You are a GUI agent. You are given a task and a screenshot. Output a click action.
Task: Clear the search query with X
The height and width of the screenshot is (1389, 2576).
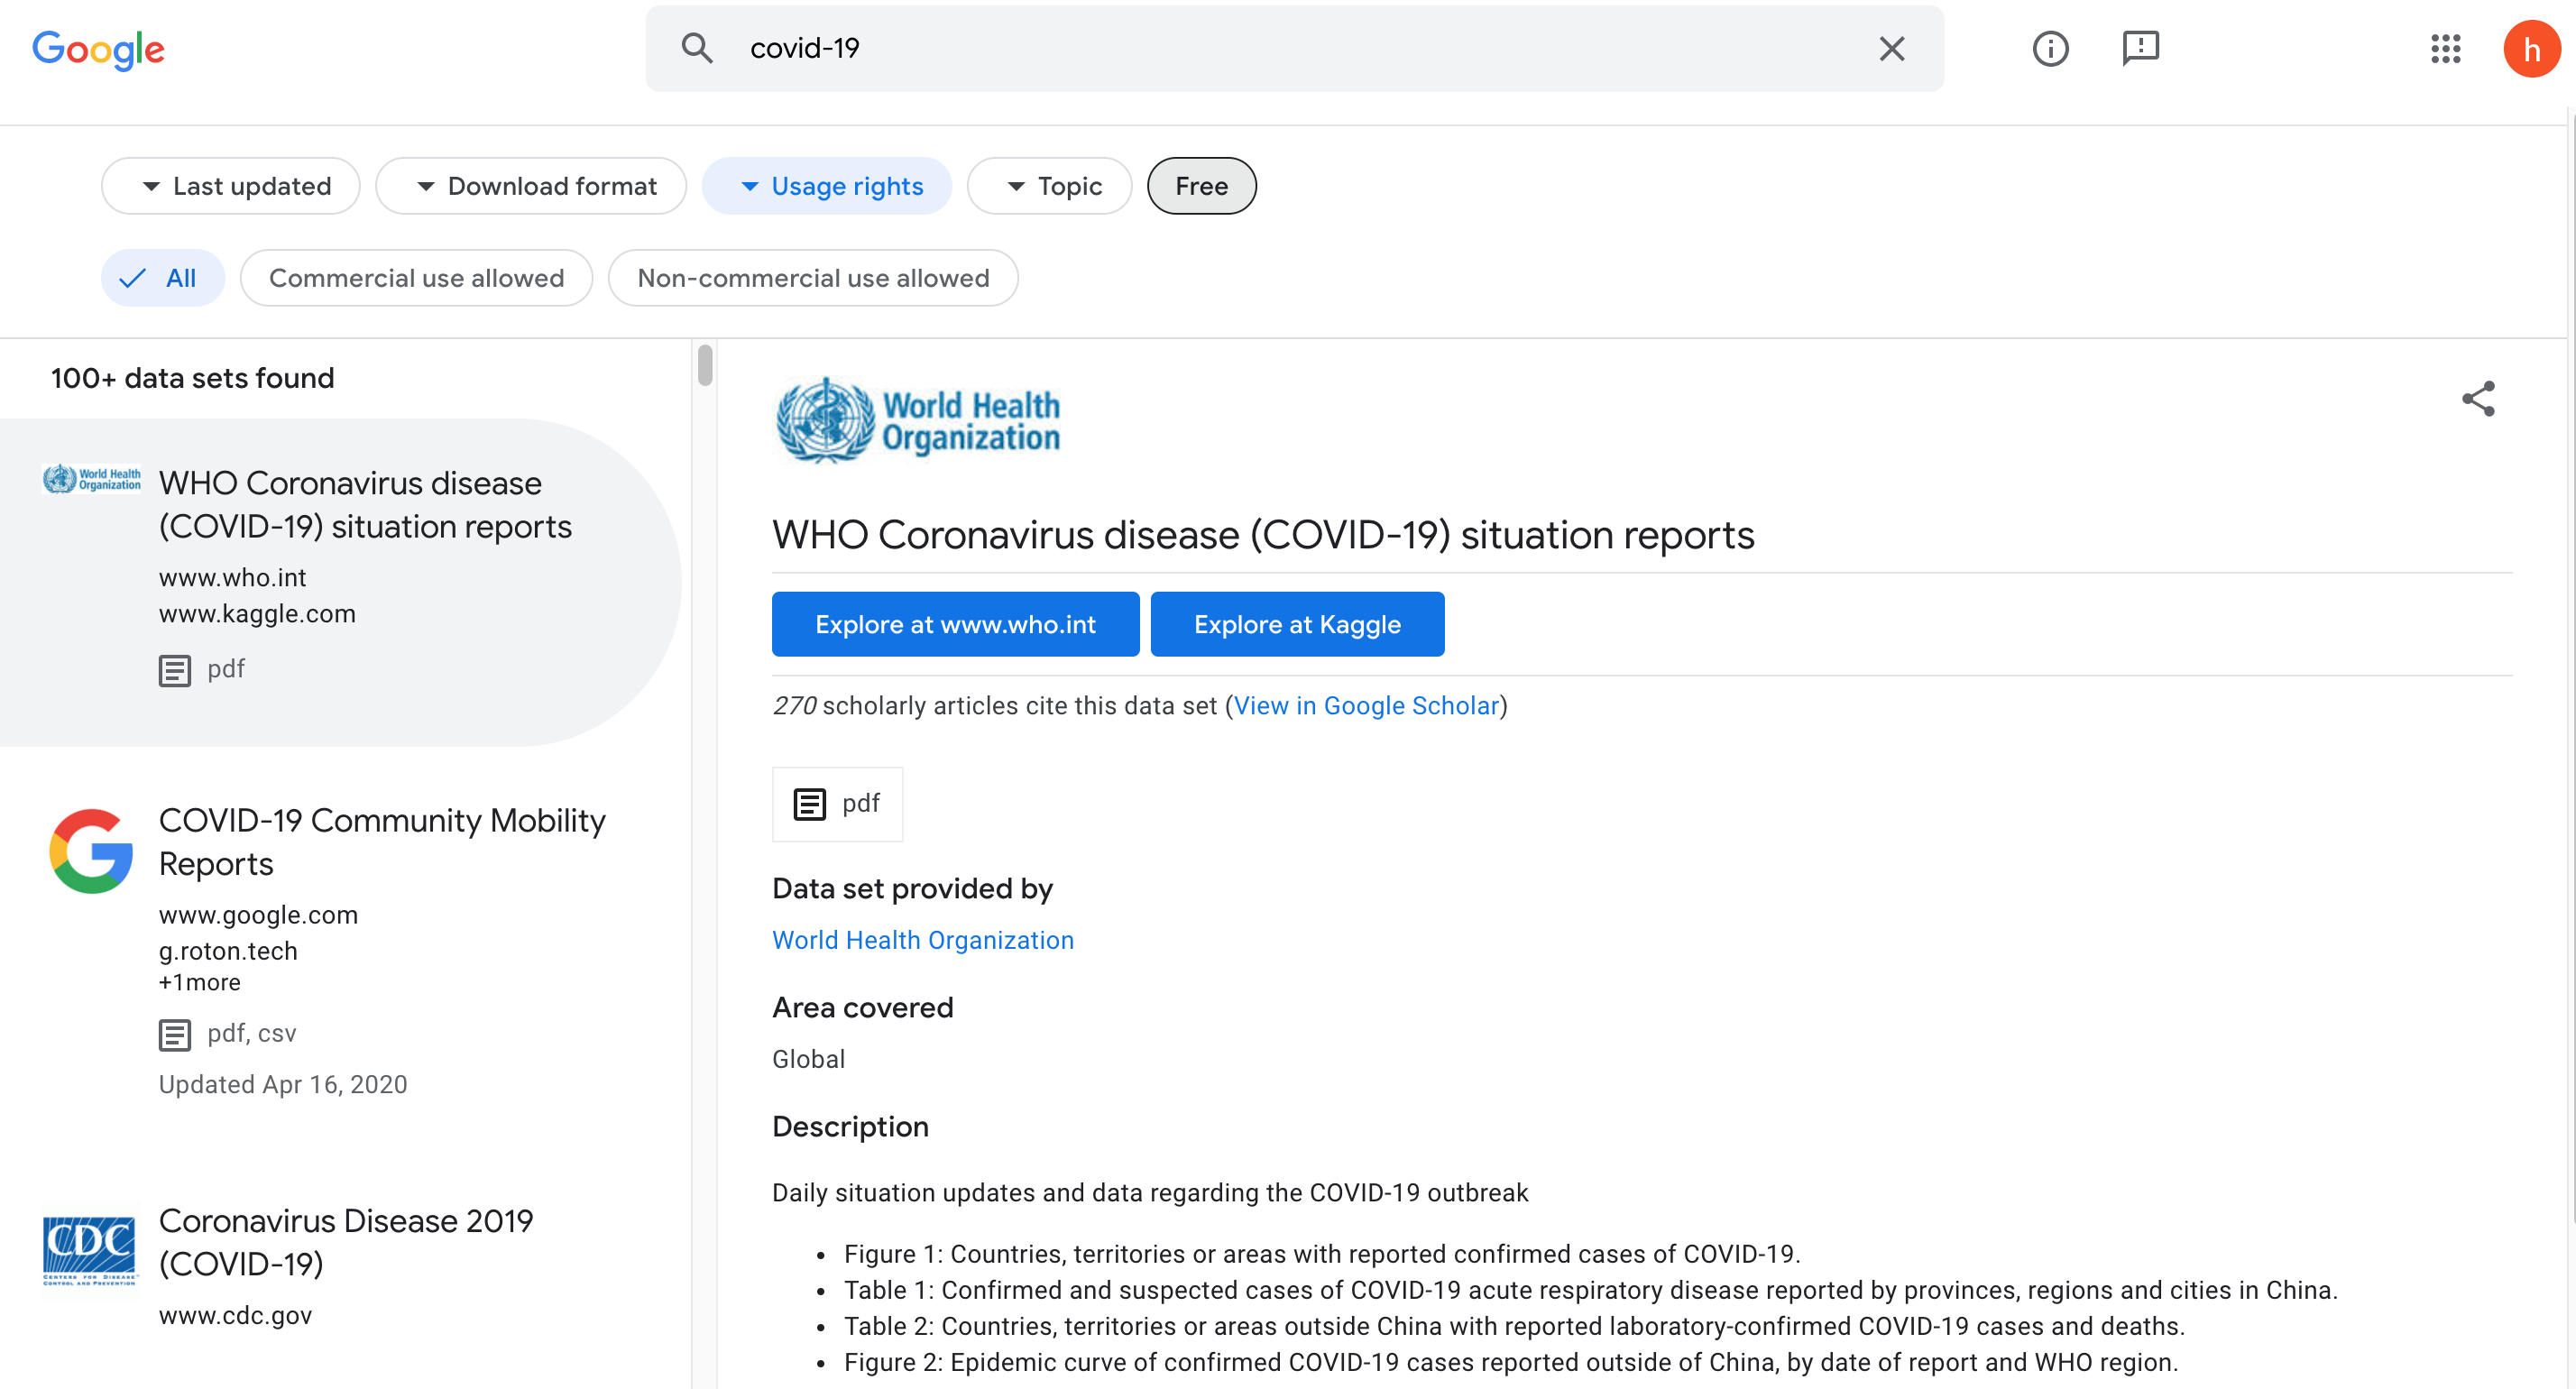point(1891,48)
